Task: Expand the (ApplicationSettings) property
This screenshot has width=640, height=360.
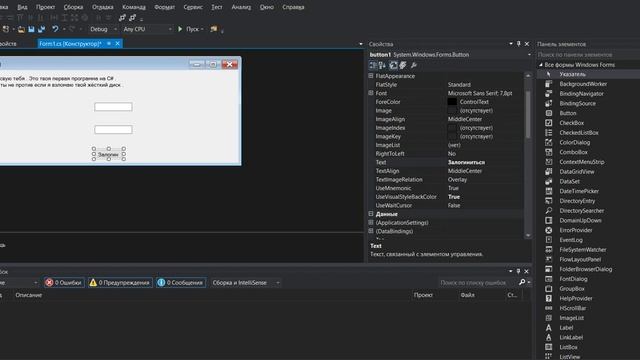Action: coord(371,222)
